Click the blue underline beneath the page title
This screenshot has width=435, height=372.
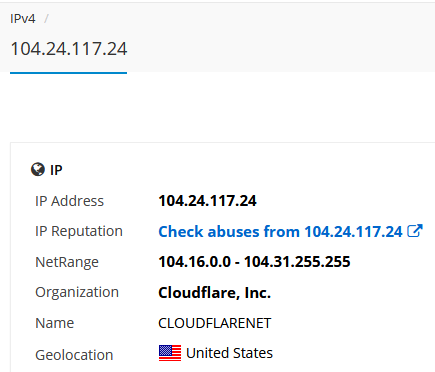pos(69,73)
